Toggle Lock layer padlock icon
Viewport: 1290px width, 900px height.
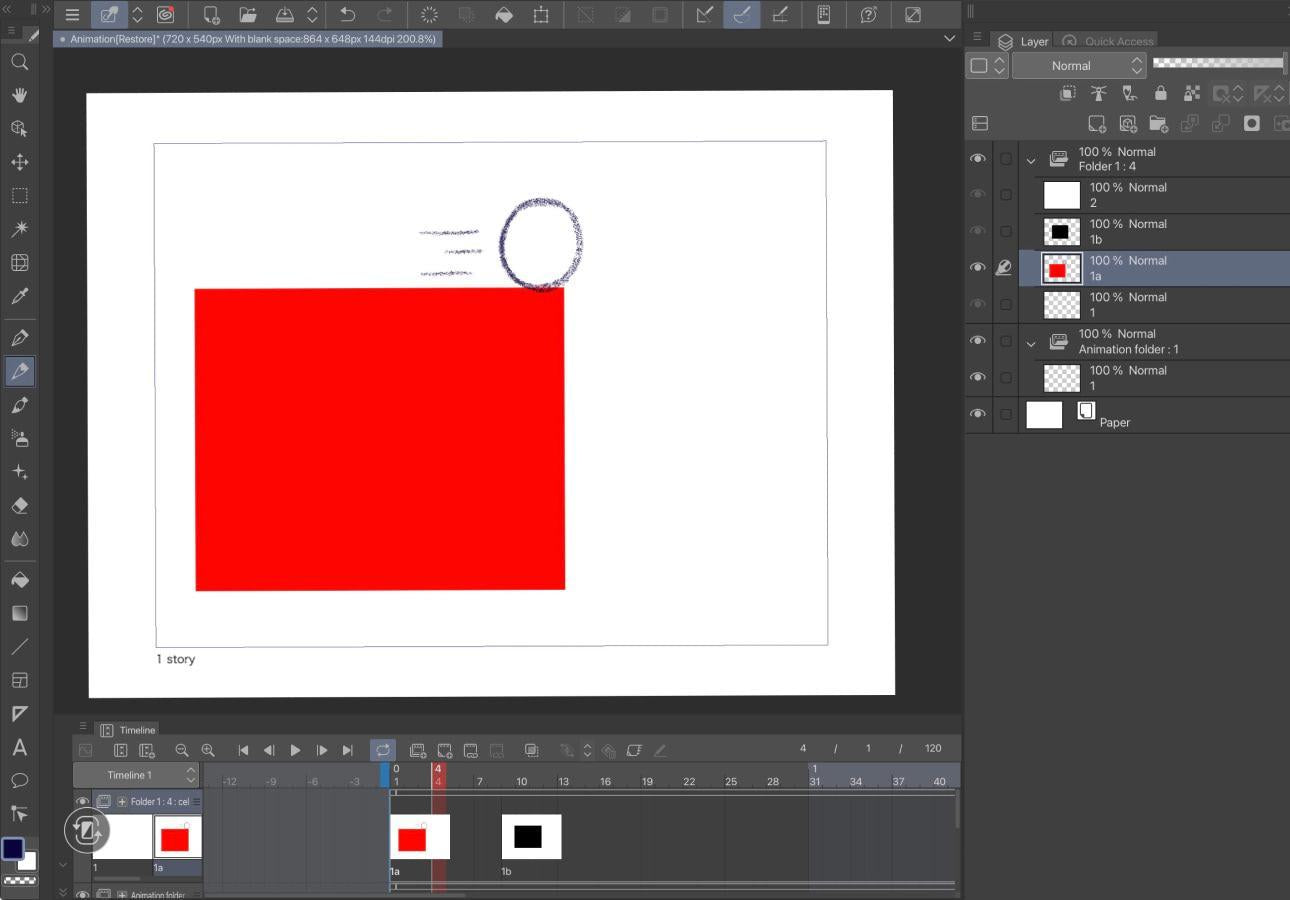click(x=1160, y=93)
